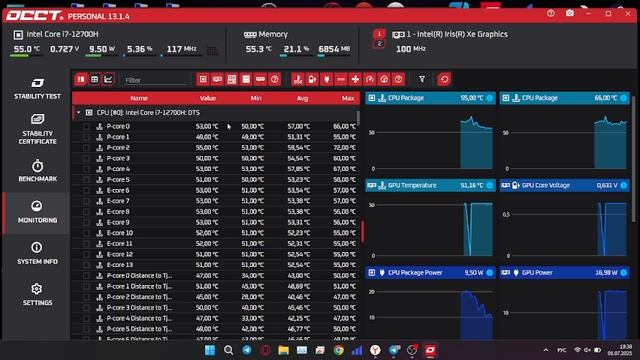Filter sensors by unknown hardware icon
640x360 pixels.
coord(275,80)
